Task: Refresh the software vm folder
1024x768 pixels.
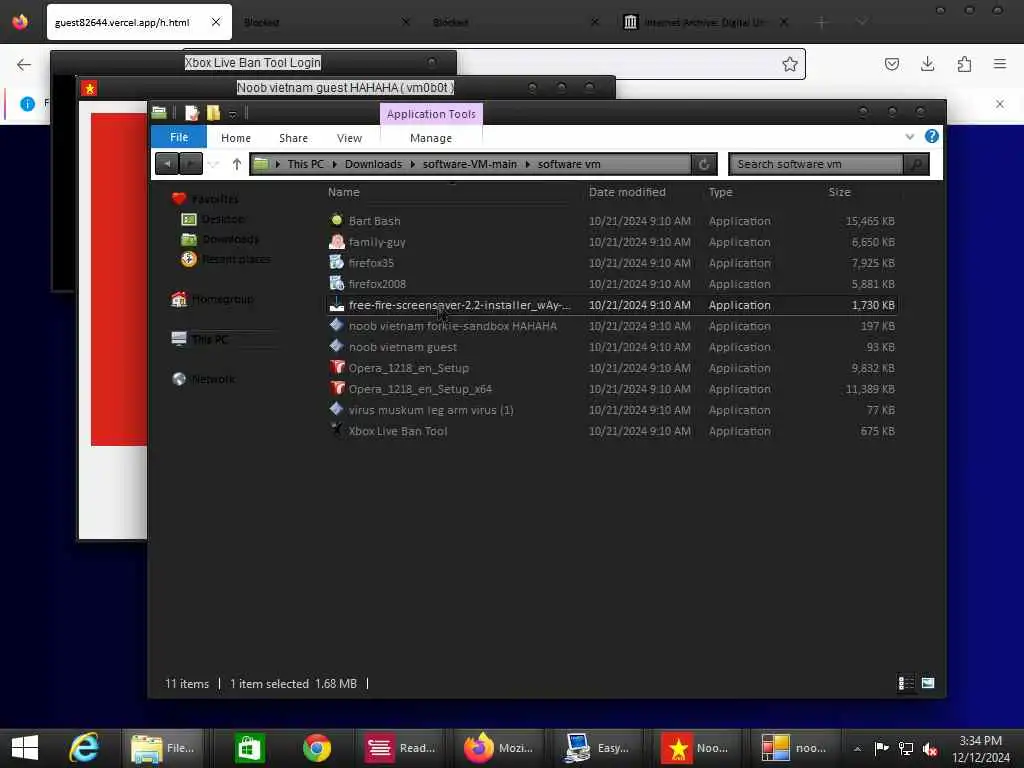Action: point(704,164)
